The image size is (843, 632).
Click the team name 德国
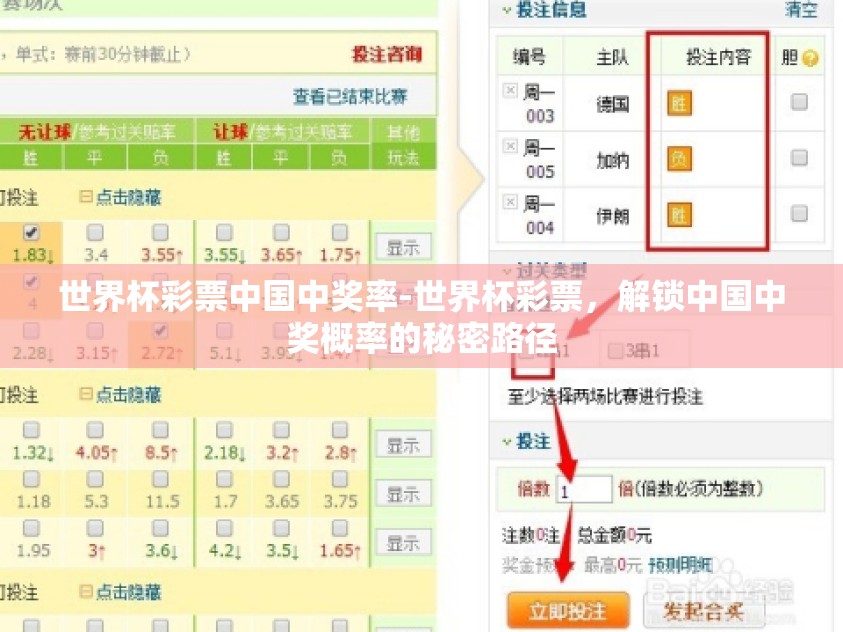612,104
